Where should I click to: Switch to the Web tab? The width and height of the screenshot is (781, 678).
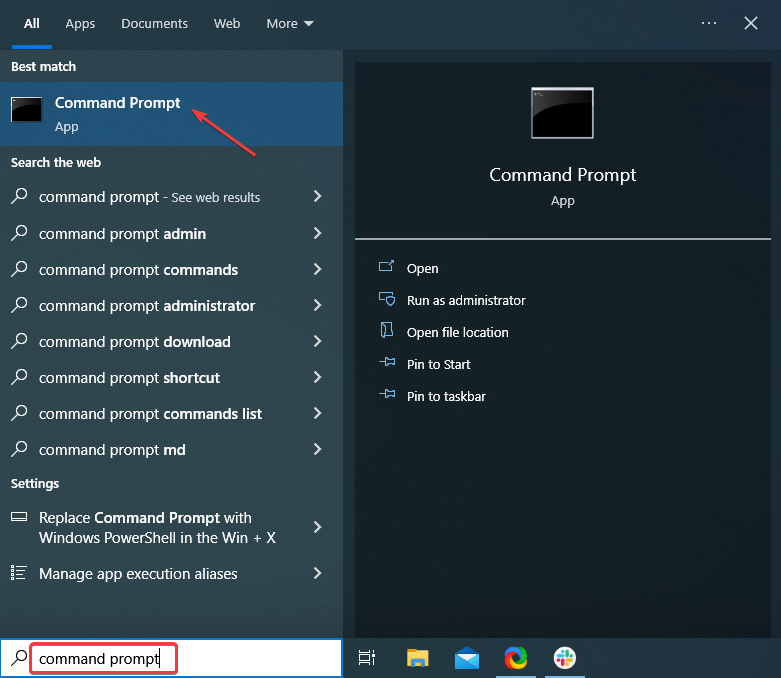[227, 23]
